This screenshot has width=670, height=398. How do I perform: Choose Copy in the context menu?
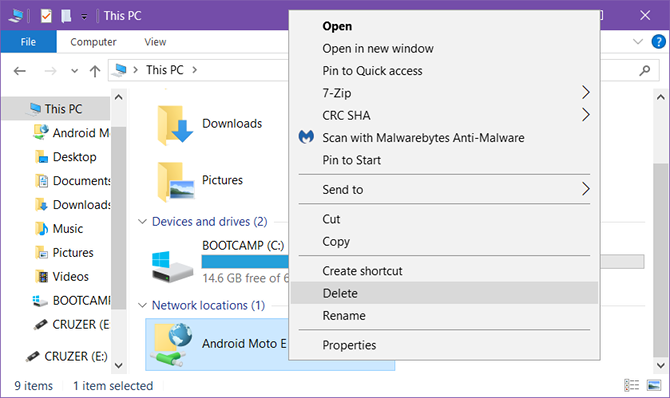click(x=444, y=241)
